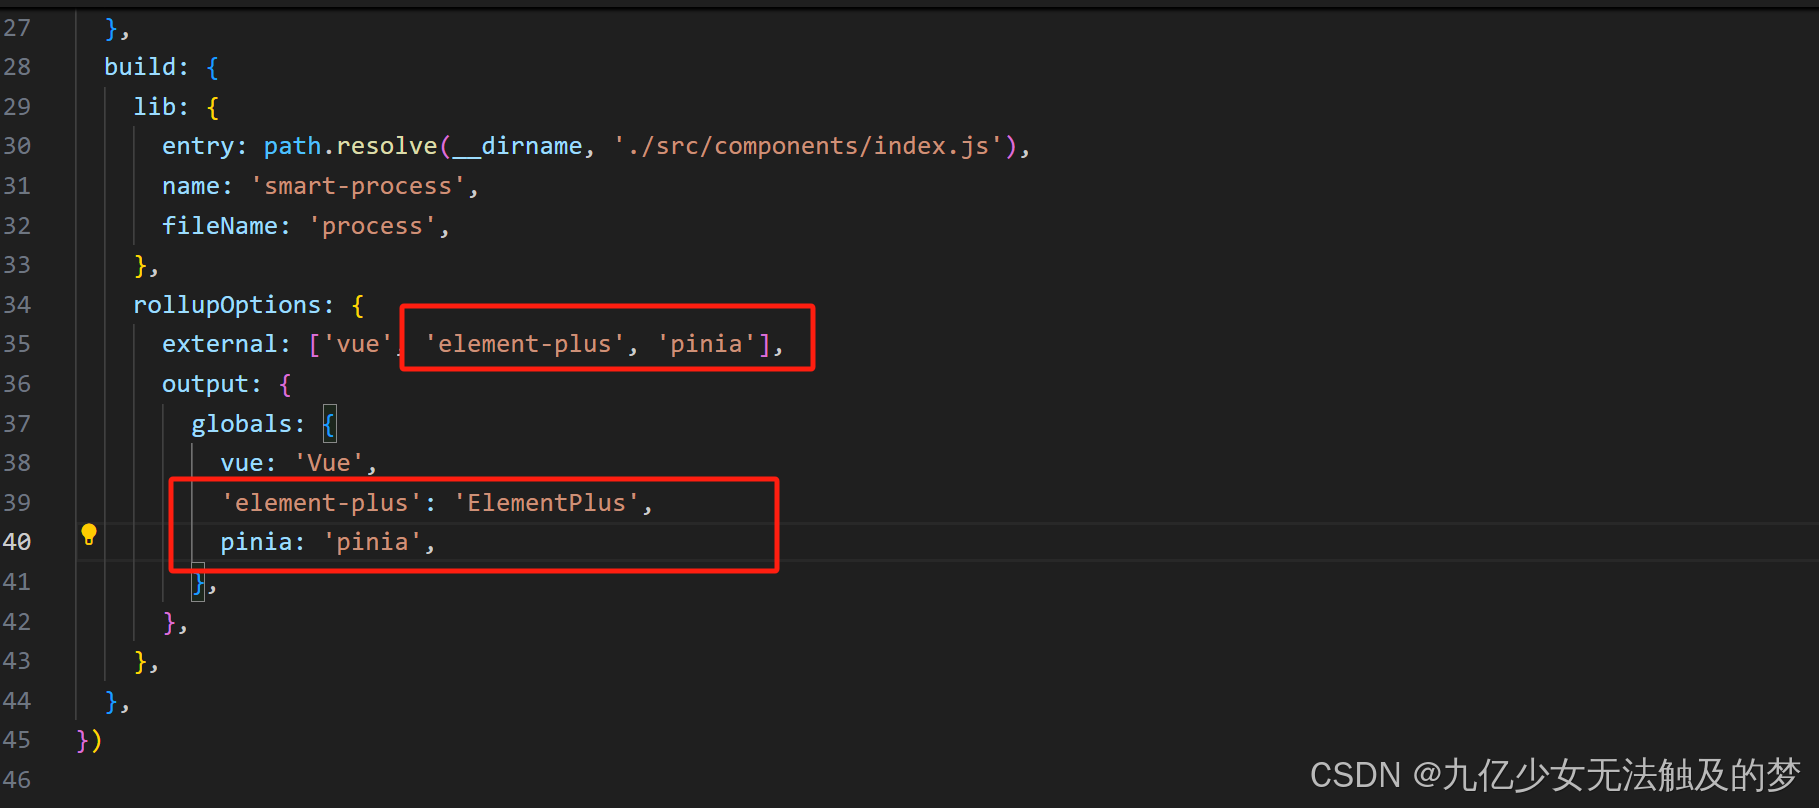
Task: Click 'element-plus' key on line 39
Action: click(321, 503)
